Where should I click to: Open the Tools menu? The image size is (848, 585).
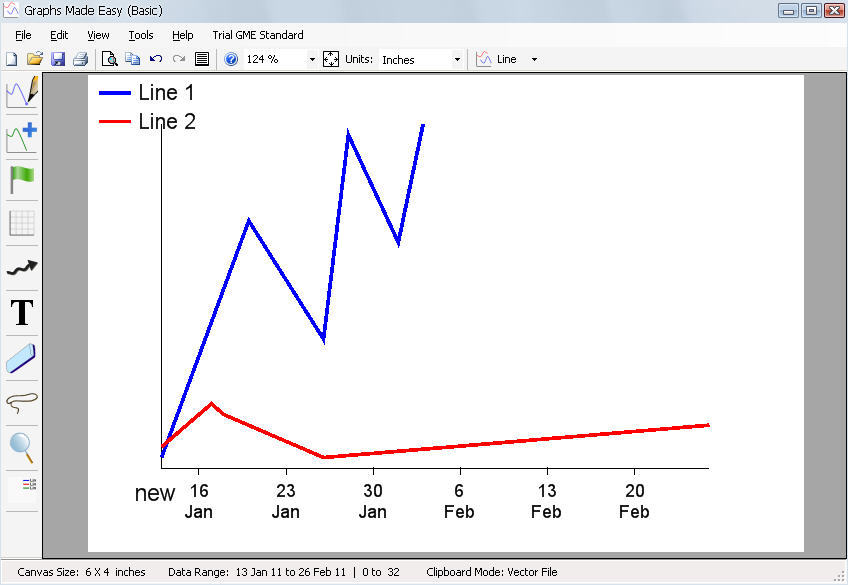pos(140,35)
